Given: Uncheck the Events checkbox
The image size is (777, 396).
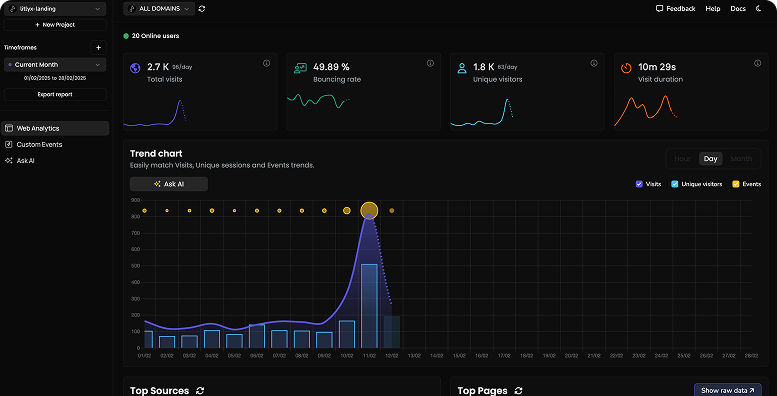Looking at the screenshot, I should (x=736, y=184).
